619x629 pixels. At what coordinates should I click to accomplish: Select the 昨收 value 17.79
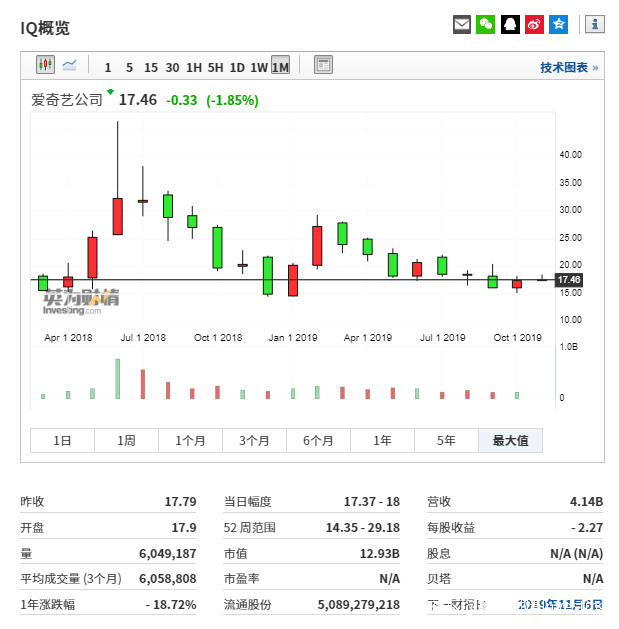pyautogui.click(x=181, y=501)
